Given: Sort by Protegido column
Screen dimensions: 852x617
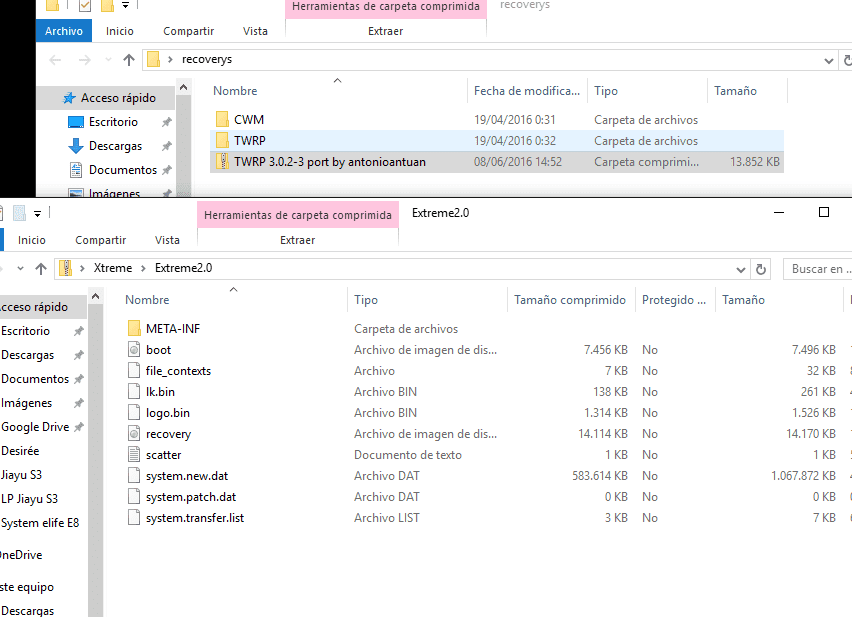Looking at the screenshot, I should point(675,300).
